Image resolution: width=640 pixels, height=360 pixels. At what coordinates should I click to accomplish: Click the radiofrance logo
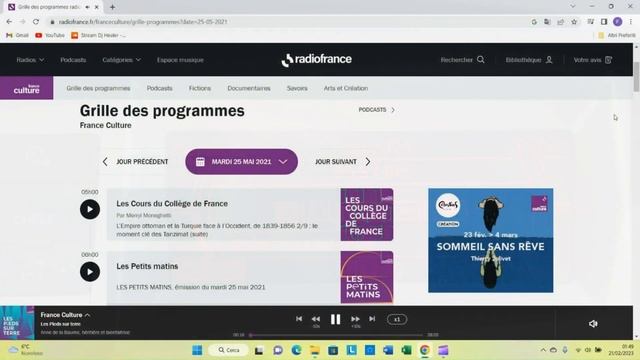pyautogui.click(x=316, y=60)
